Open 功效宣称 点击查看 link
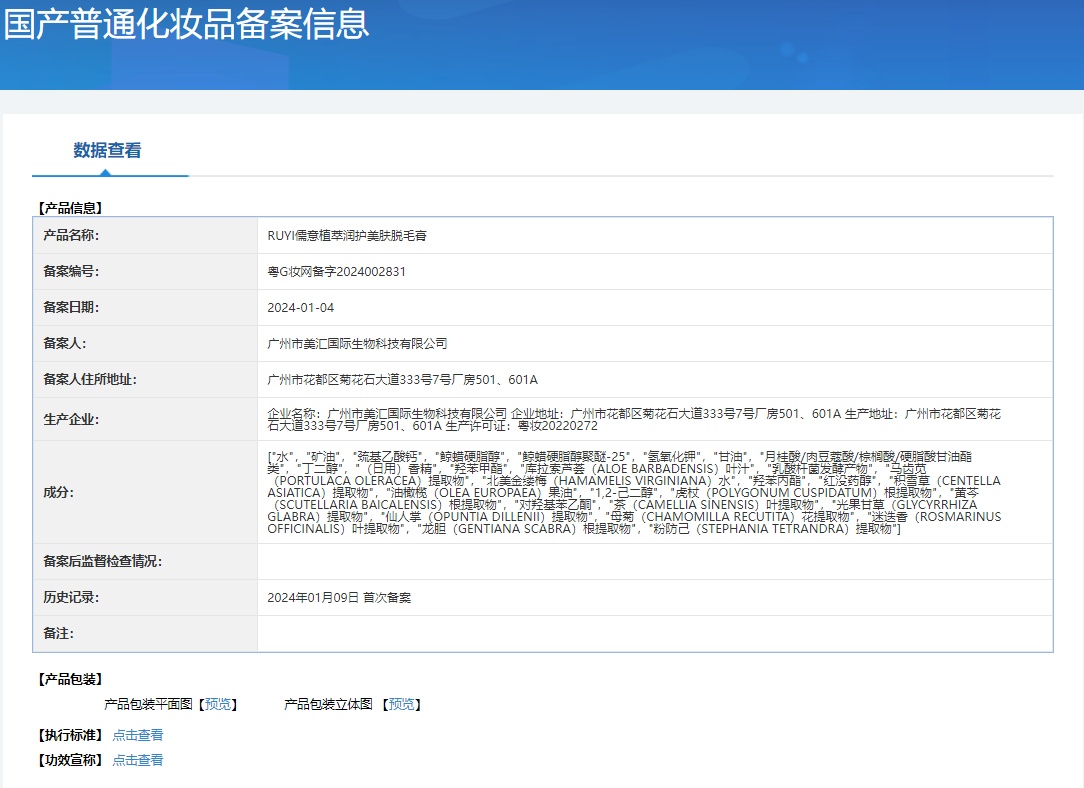 (x=138, y=760)
